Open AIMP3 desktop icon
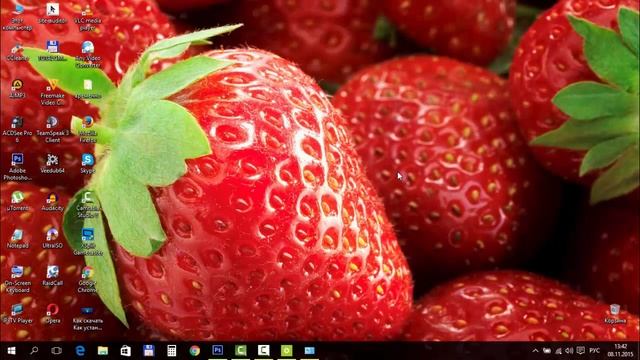This screenshot has width=640, height=360. [x=17, y=89]
